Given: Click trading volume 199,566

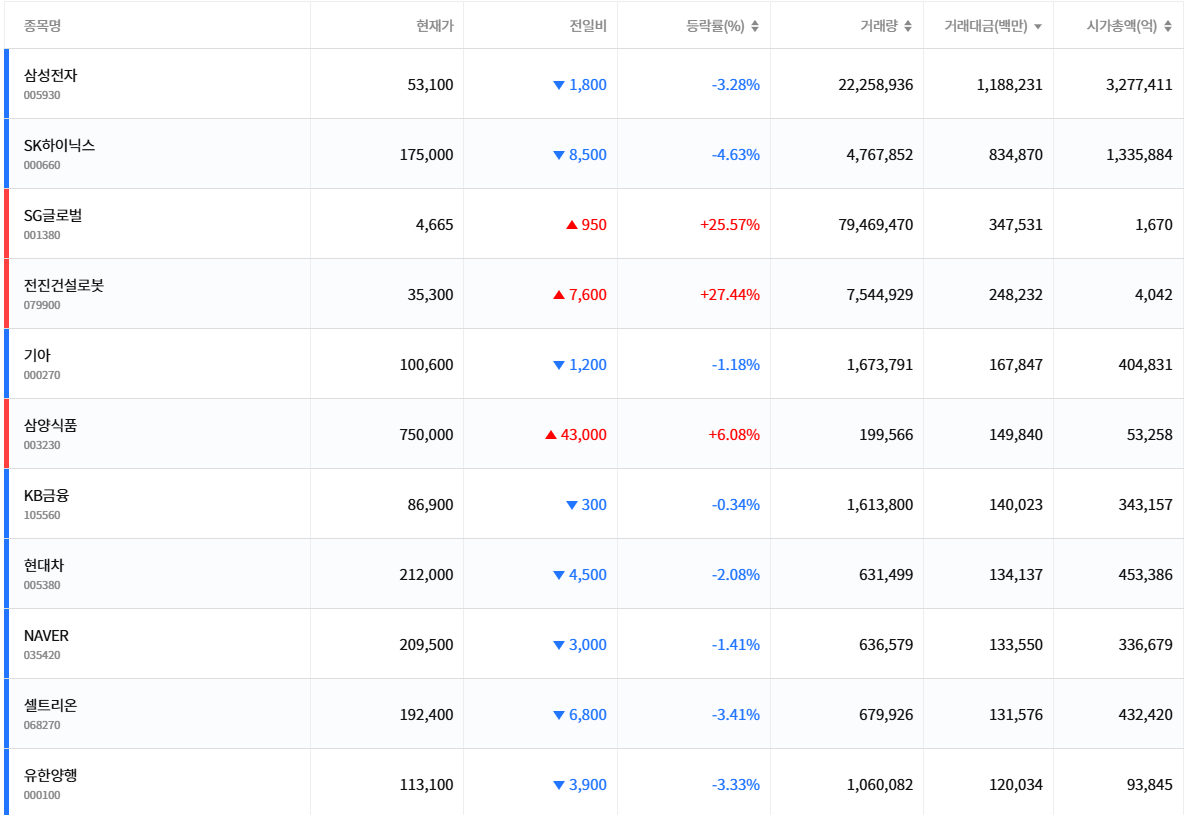Looking at the screenshot, I should (886, 434).
